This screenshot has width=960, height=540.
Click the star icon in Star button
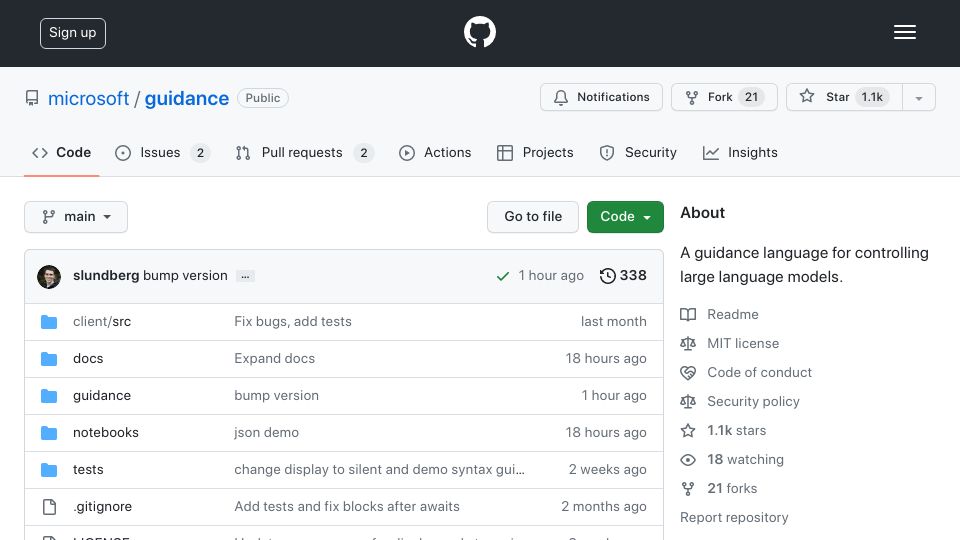tap(807, 97)
